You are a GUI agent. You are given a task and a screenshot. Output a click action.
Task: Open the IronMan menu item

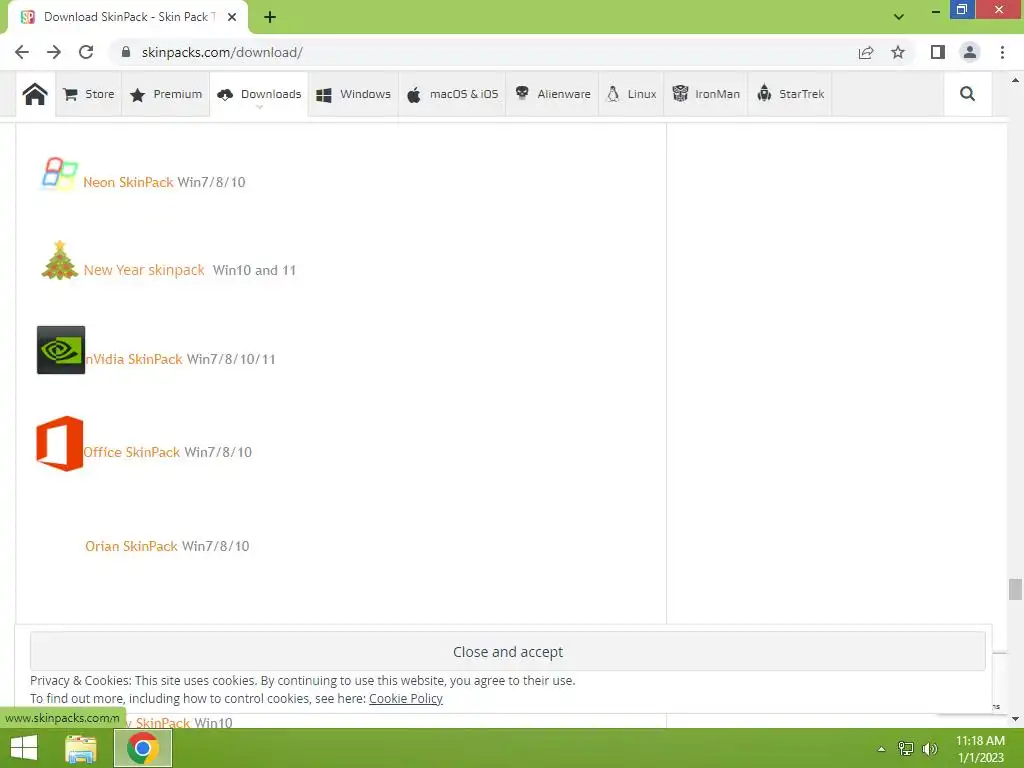[706, 94]
